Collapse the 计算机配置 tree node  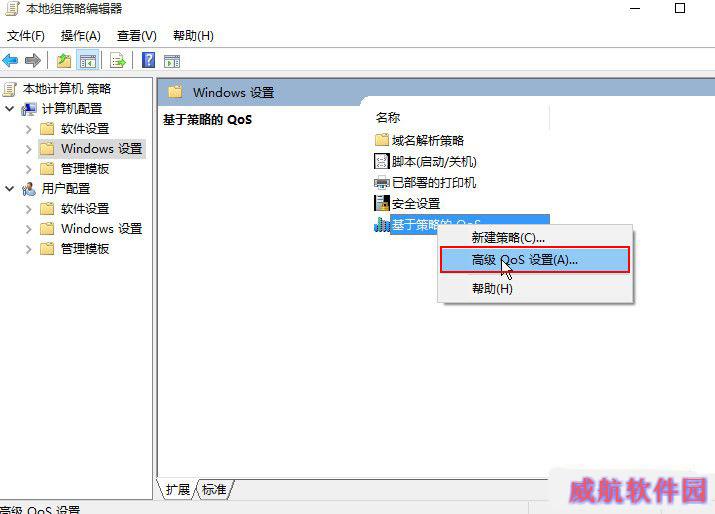click(10, 109)
